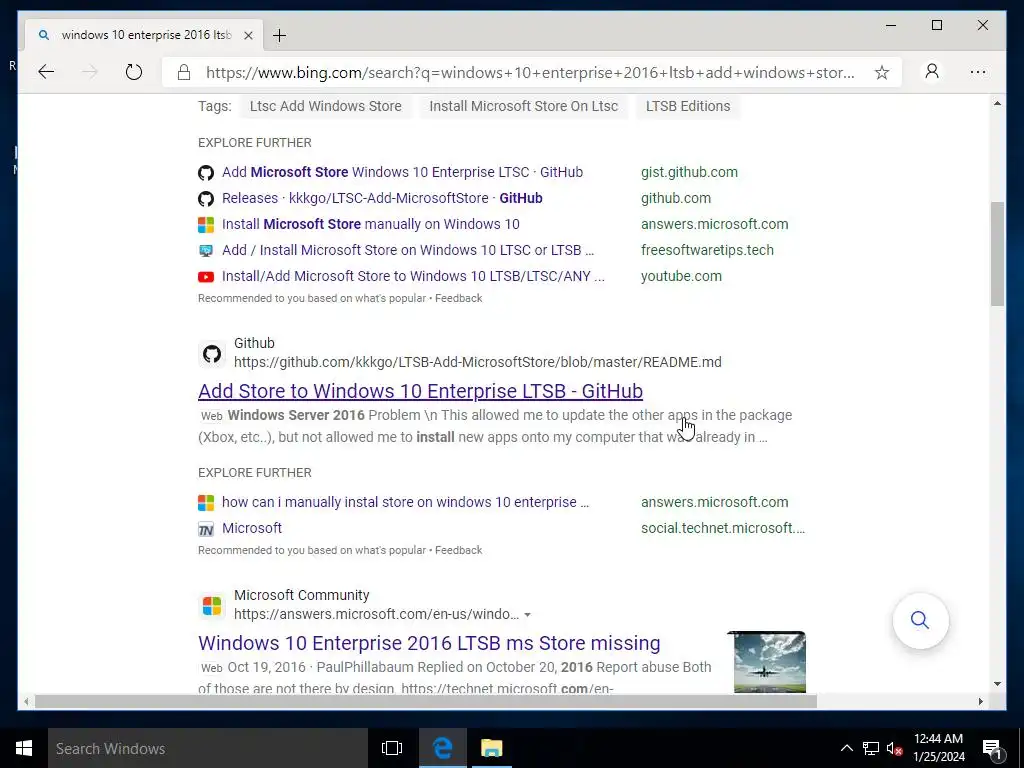Image resolution: width=1024 pixels, height=768 pixels.
Task: Click freesoftwaretips.tech domain text
Action: point(707,250)
